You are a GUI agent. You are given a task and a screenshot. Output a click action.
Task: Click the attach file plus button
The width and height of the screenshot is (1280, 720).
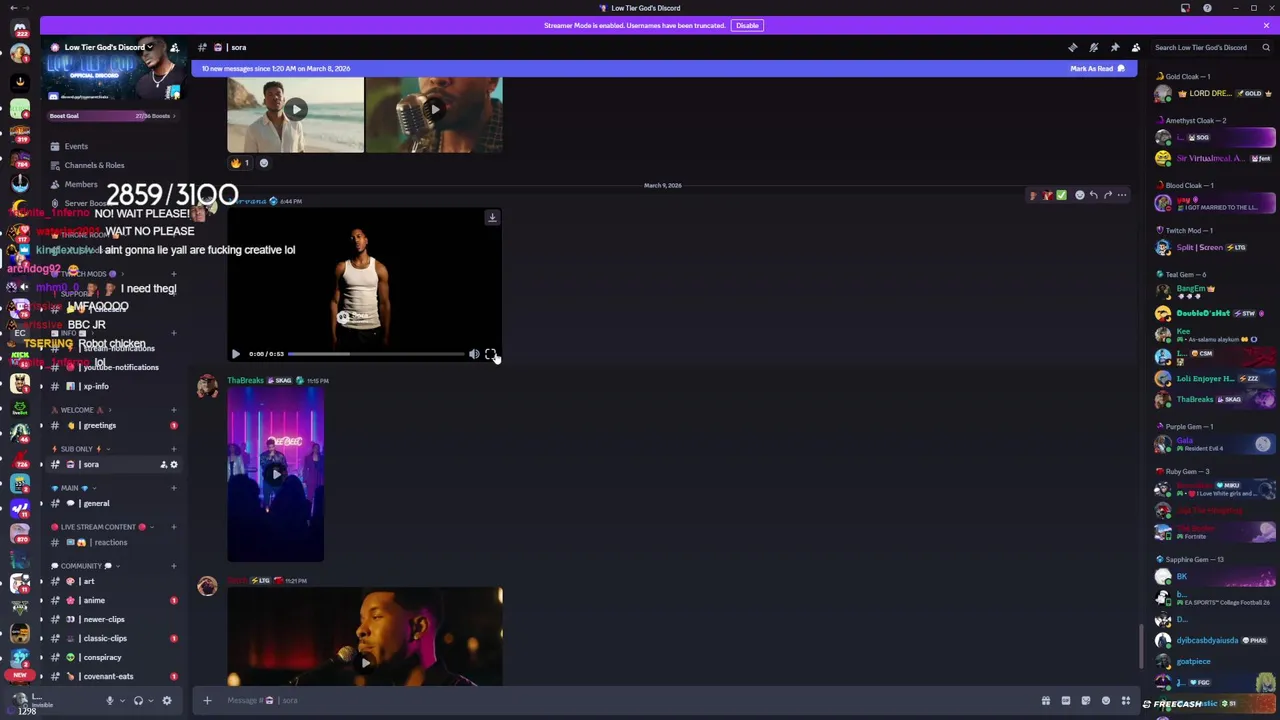click(207, 700)
